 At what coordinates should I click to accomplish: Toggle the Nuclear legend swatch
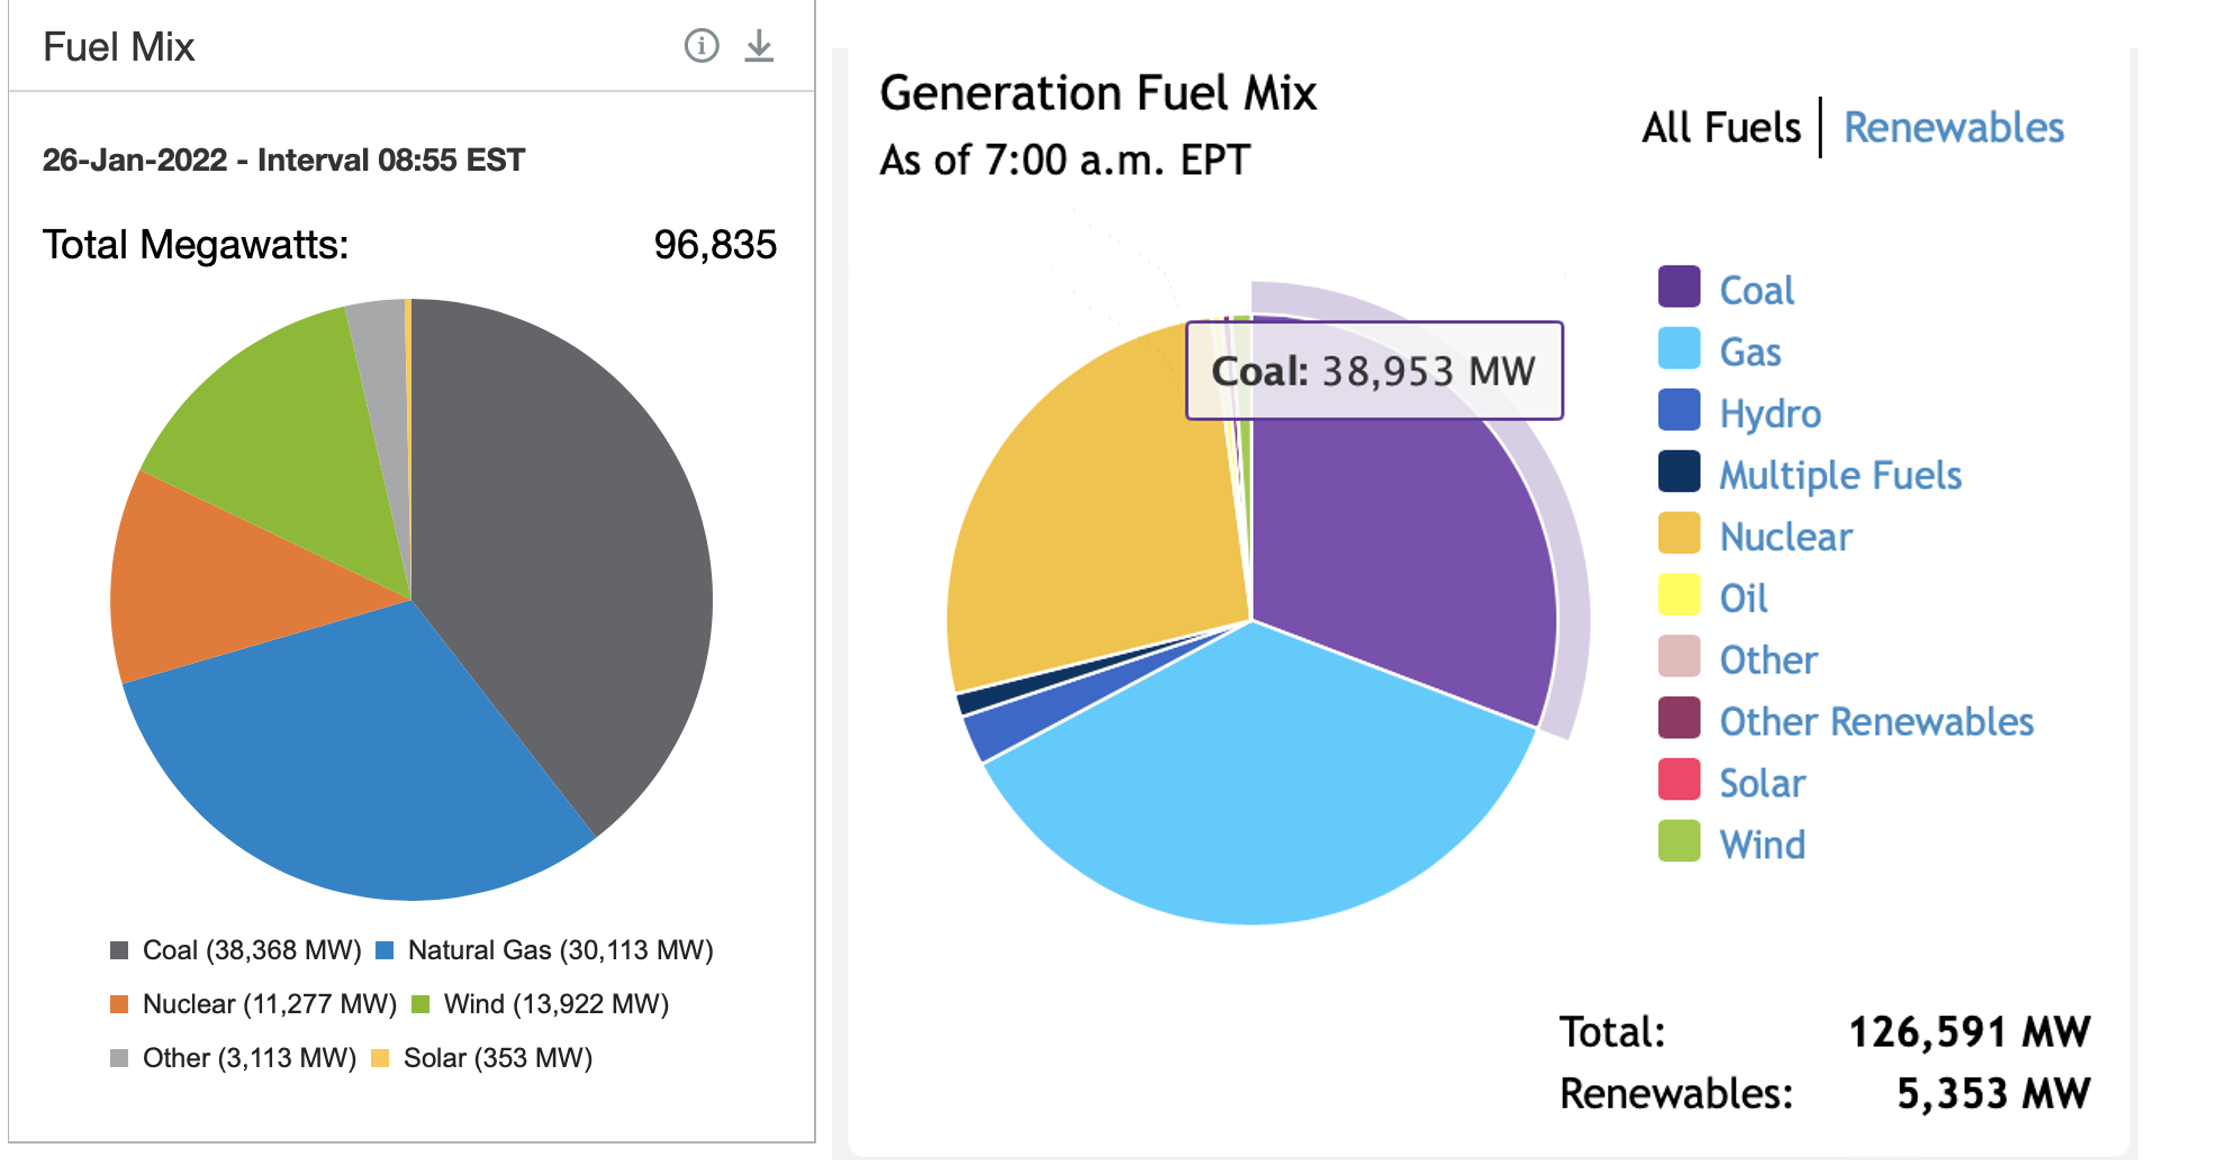click(1678, 534)
